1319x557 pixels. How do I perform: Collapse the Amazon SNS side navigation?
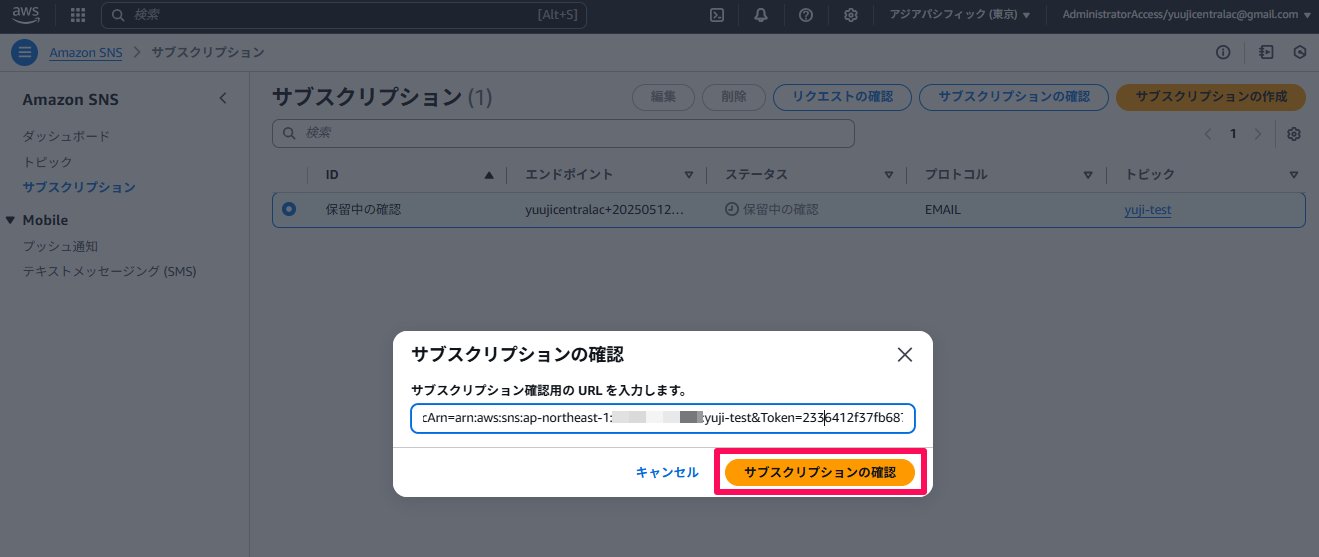(223, 98)
